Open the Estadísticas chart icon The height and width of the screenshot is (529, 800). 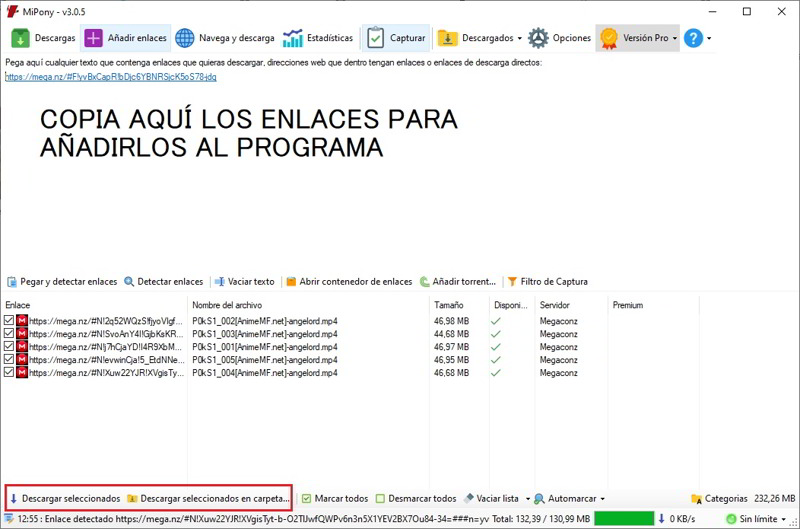tap(293, 38)
